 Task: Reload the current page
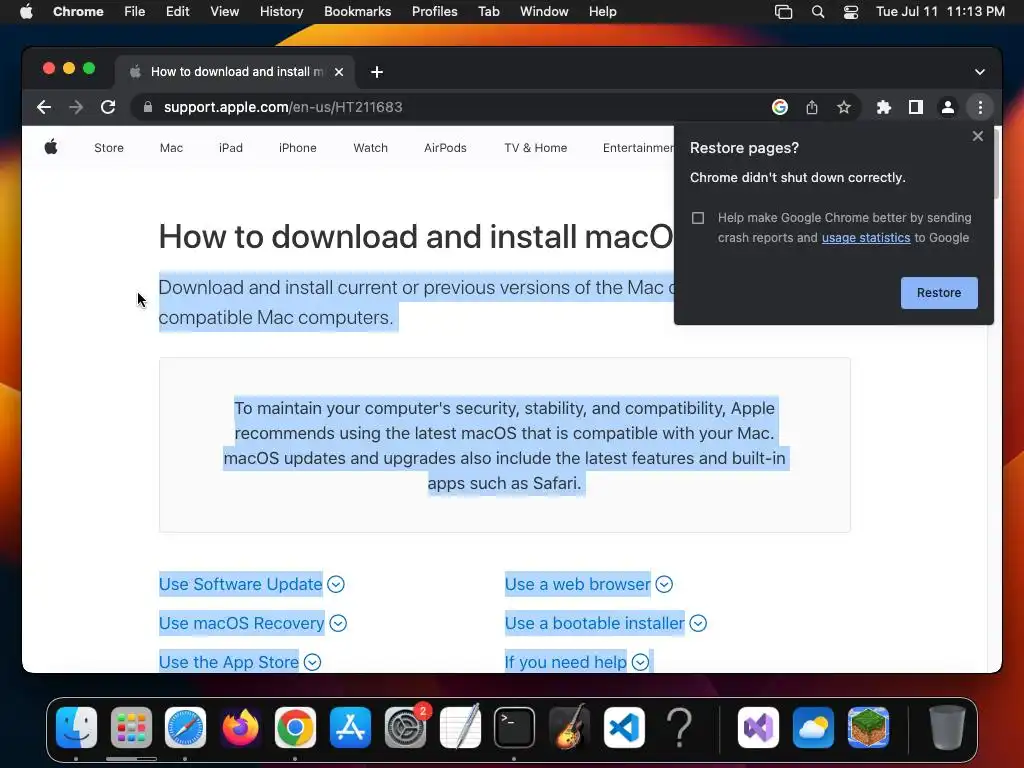[x=108, y=107]
